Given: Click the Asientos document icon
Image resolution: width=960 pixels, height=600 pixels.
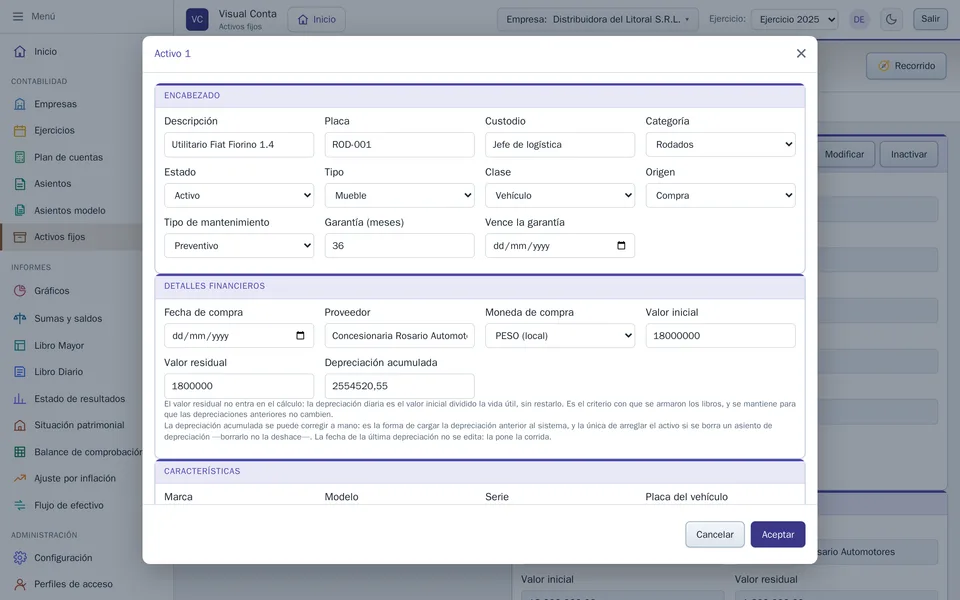Looking at the screenshot, I should coord(20,184).
